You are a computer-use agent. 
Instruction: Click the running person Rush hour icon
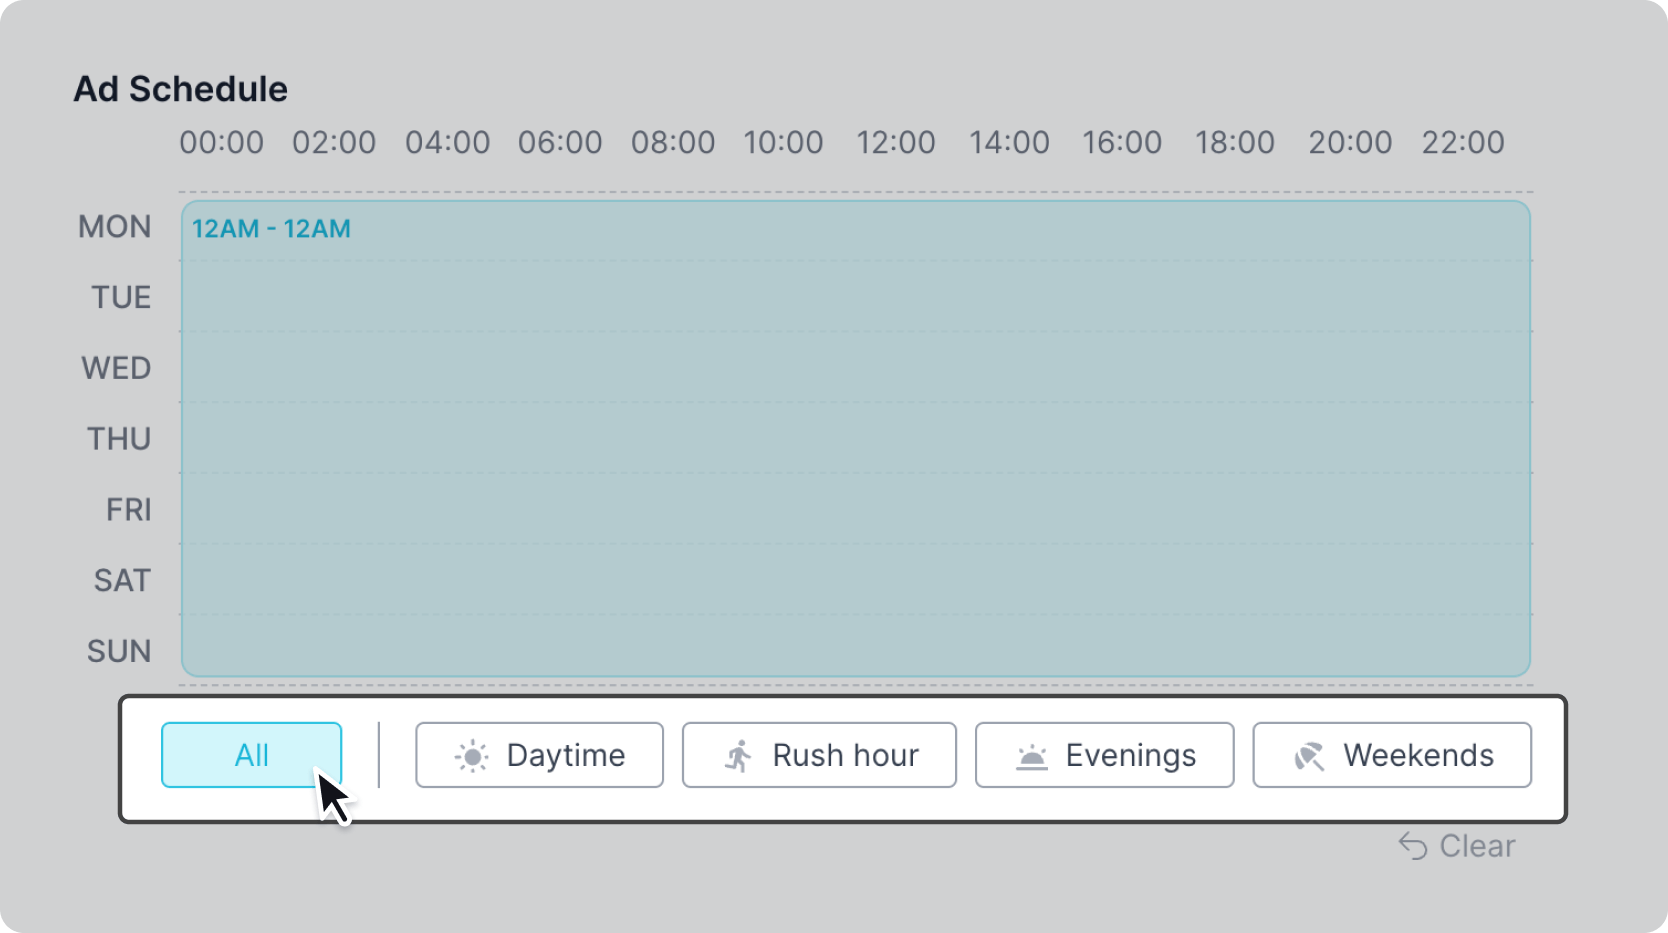739,756
